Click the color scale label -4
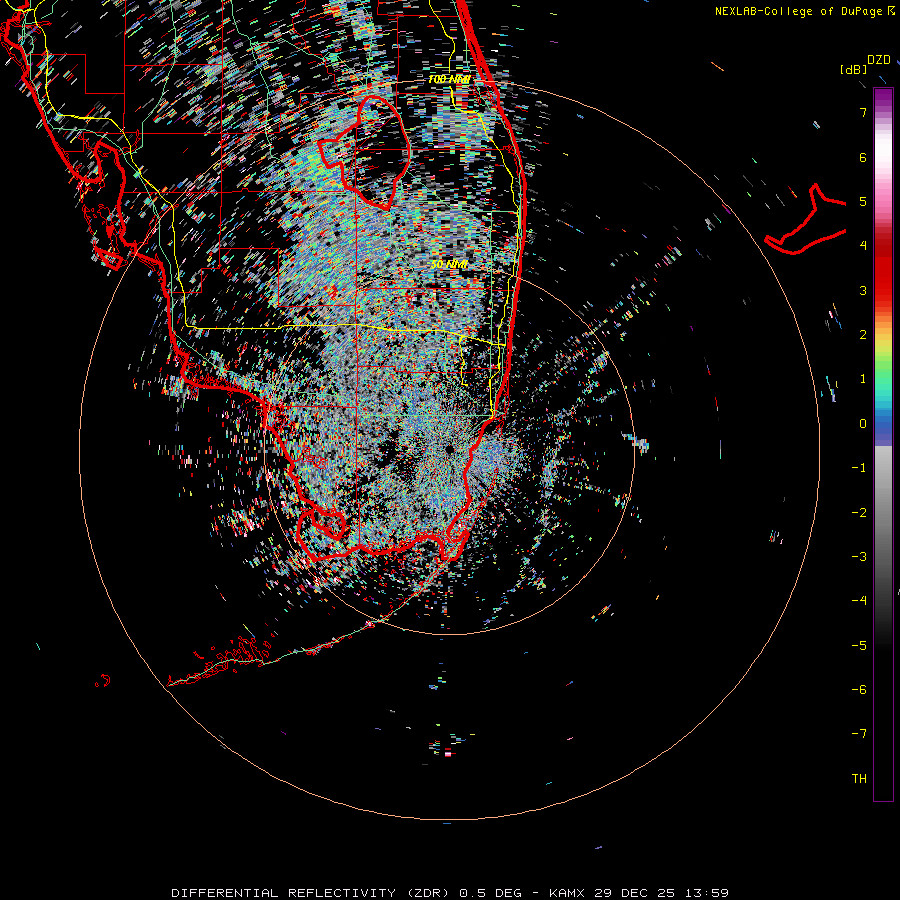 tap(859, 600)
